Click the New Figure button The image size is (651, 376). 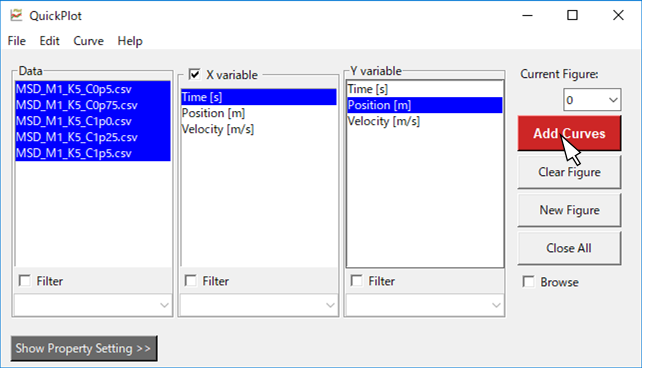[569, 210]
